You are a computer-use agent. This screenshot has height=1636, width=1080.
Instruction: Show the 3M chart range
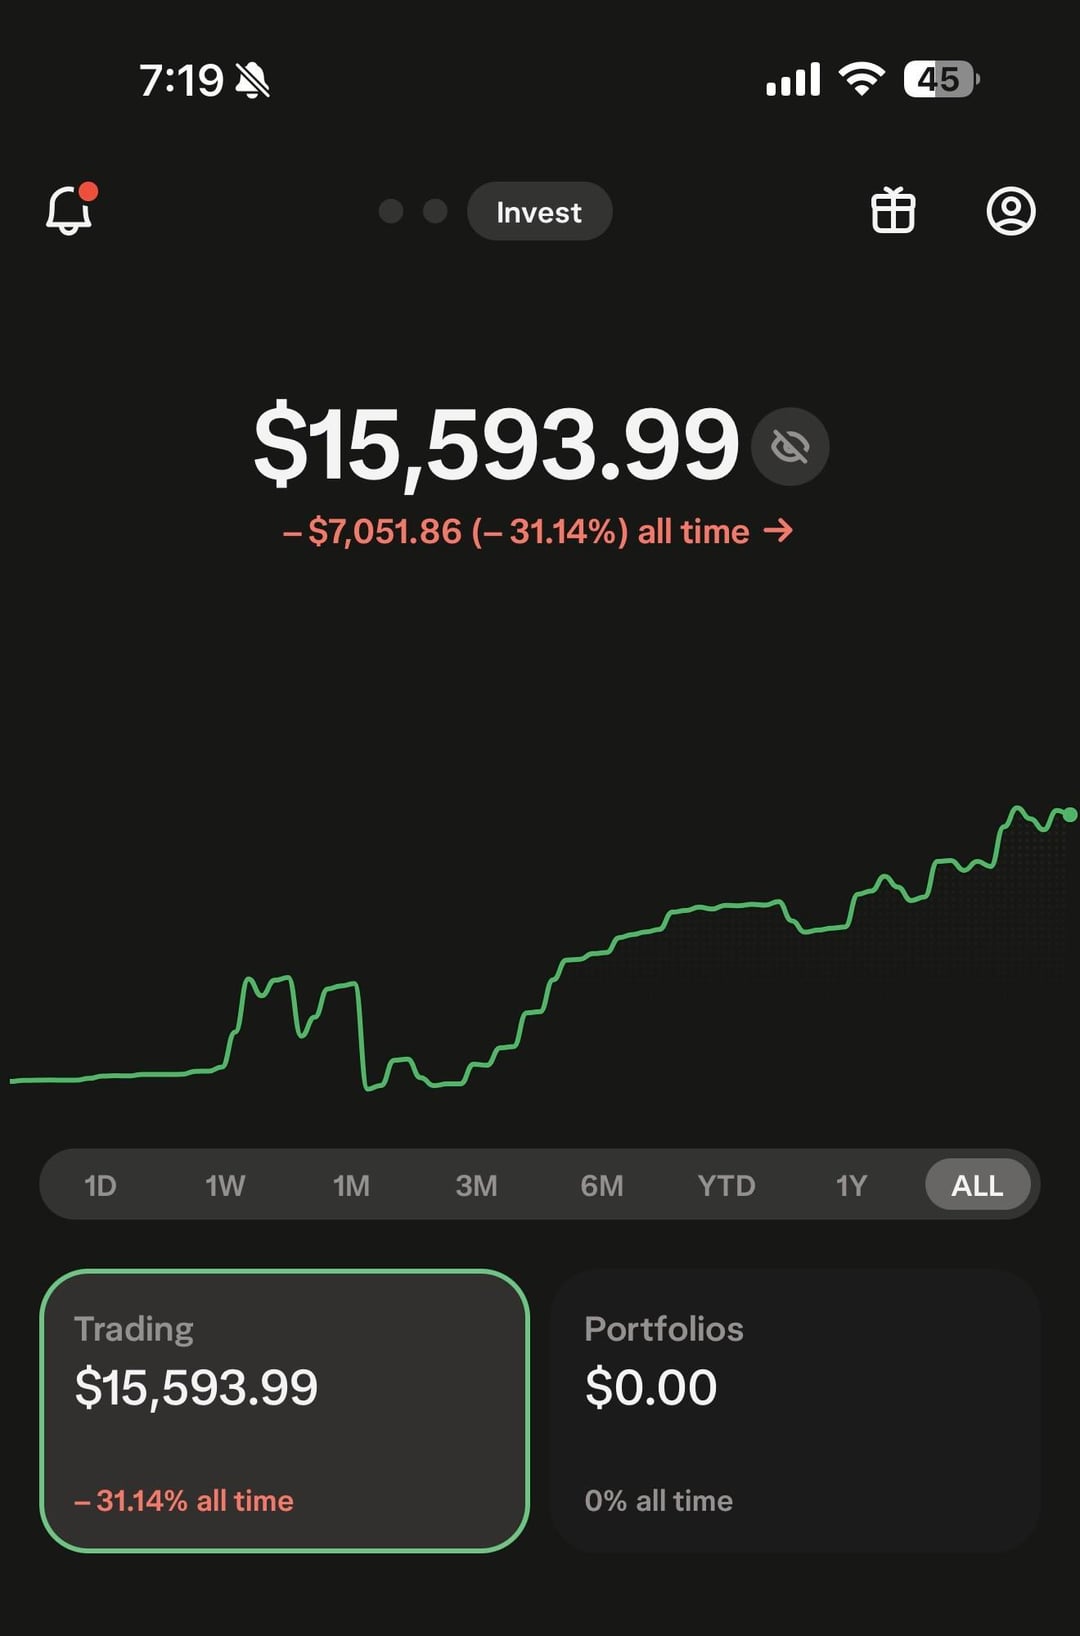(x=476, y=1185)
